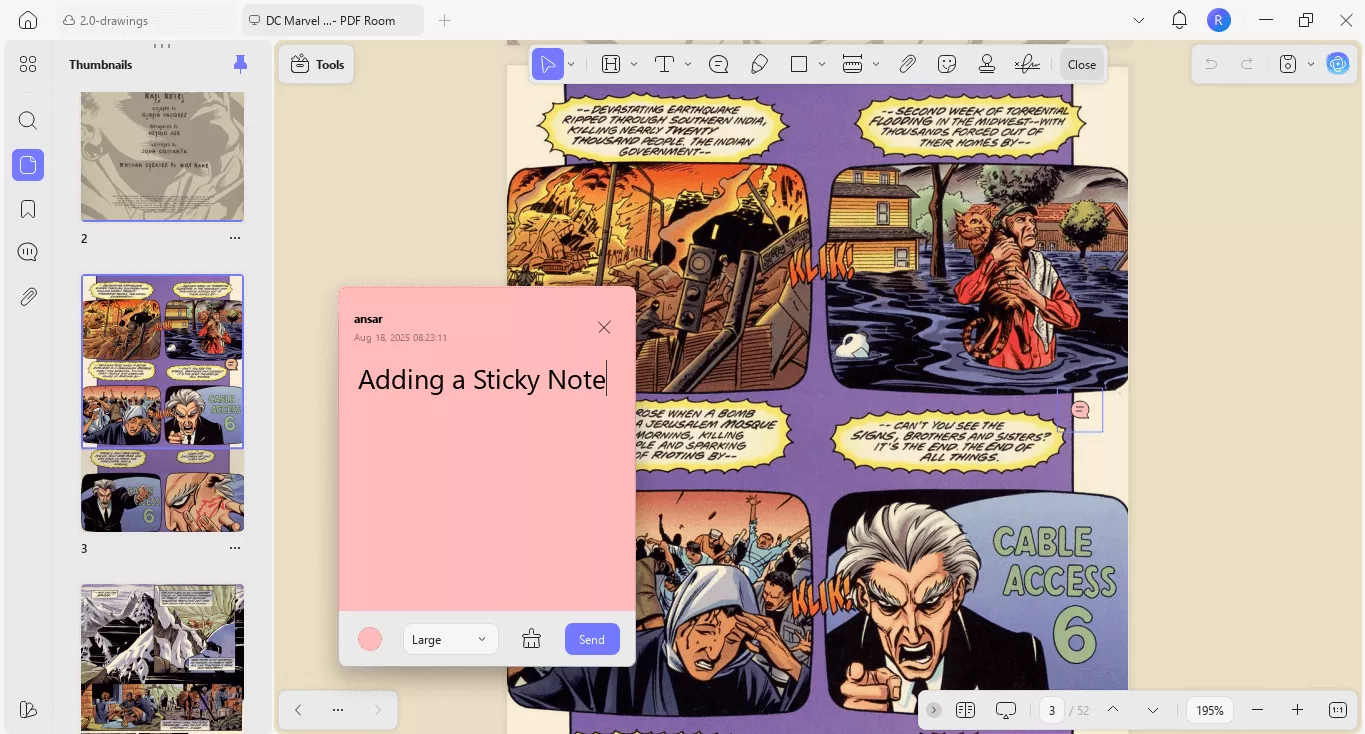Screen dimensions: 1365x734
Task: Select the signature tool
Action: click(x=1027, y=64)
